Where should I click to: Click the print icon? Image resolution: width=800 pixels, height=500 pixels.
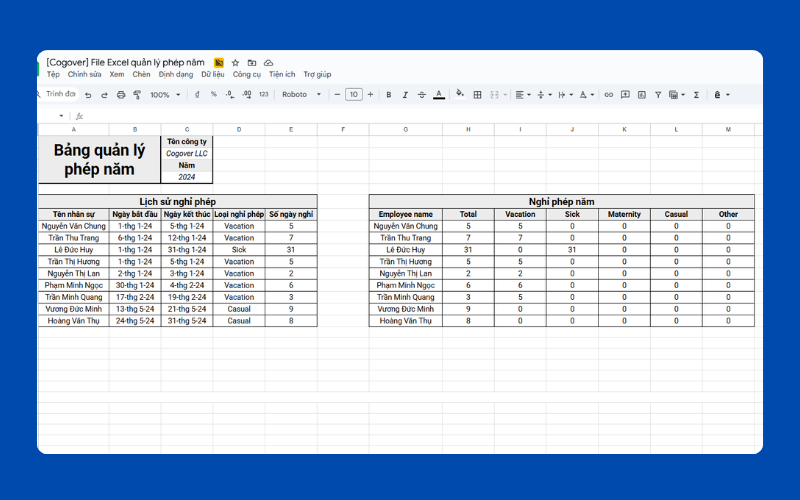121,95
